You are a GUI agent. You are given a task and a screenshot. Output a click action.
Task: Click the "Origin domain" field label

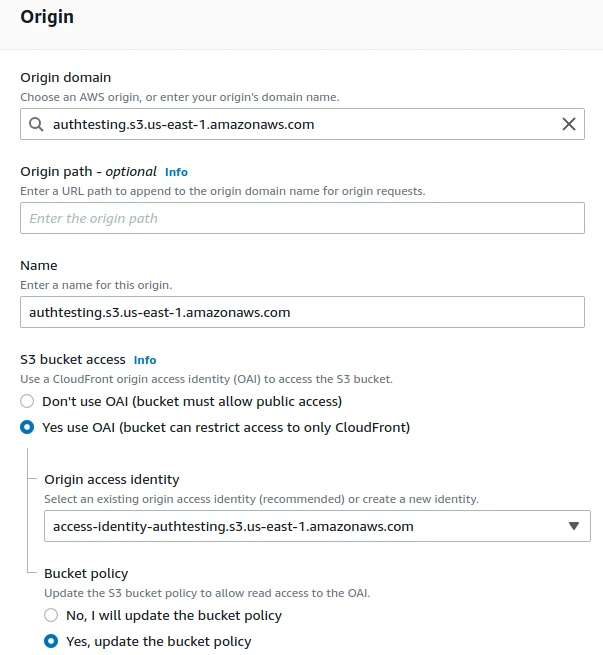(66, 77)
